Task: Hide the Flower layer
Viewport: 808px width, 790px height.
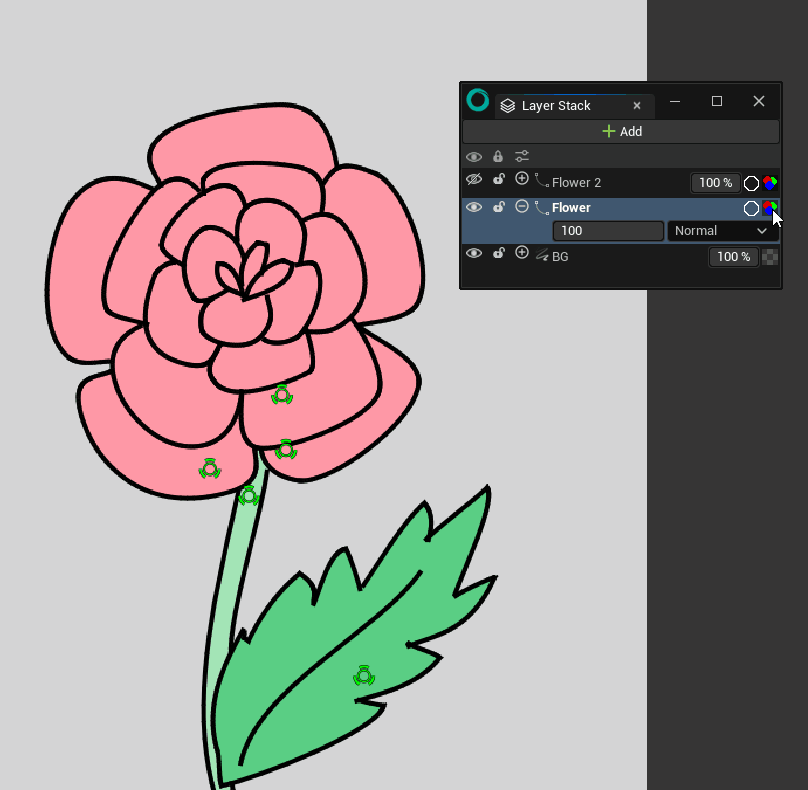Action: pyautogui.click(x=474, y=207)
